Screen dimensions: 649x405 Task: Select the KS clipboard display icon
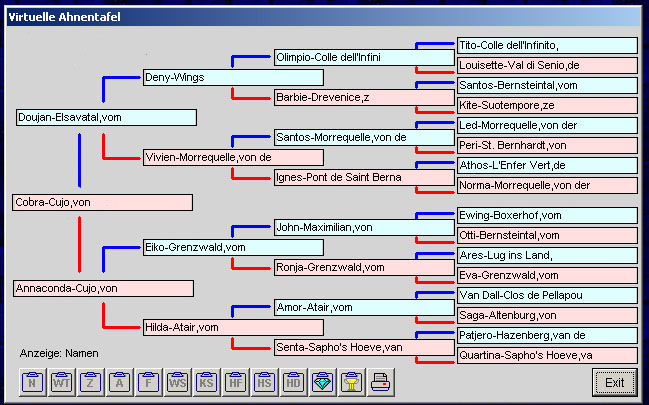tap(206, 382)
